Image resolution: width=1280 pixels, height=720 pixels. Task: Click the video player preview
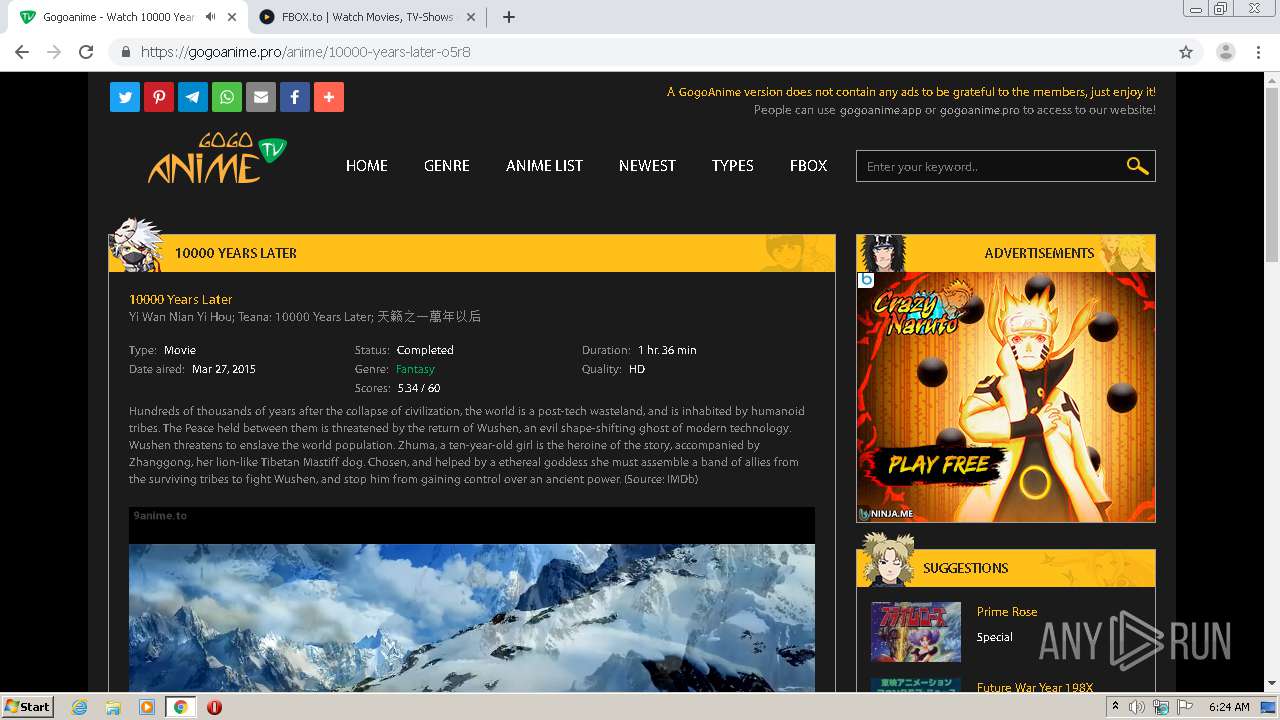(472, 599)
